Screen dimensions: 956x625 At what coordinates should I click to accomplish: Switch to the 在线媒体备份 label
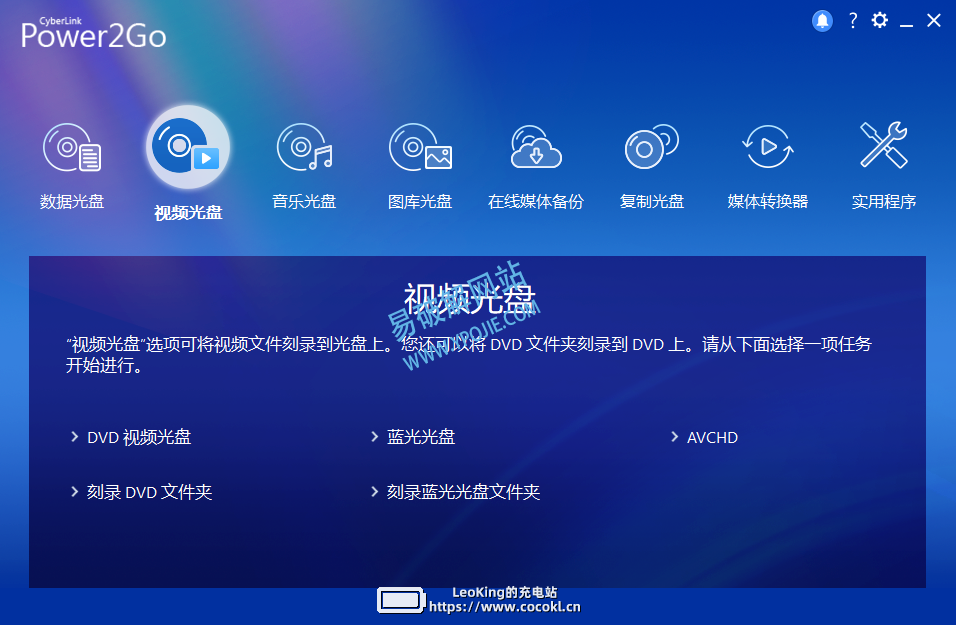[536, 201]
